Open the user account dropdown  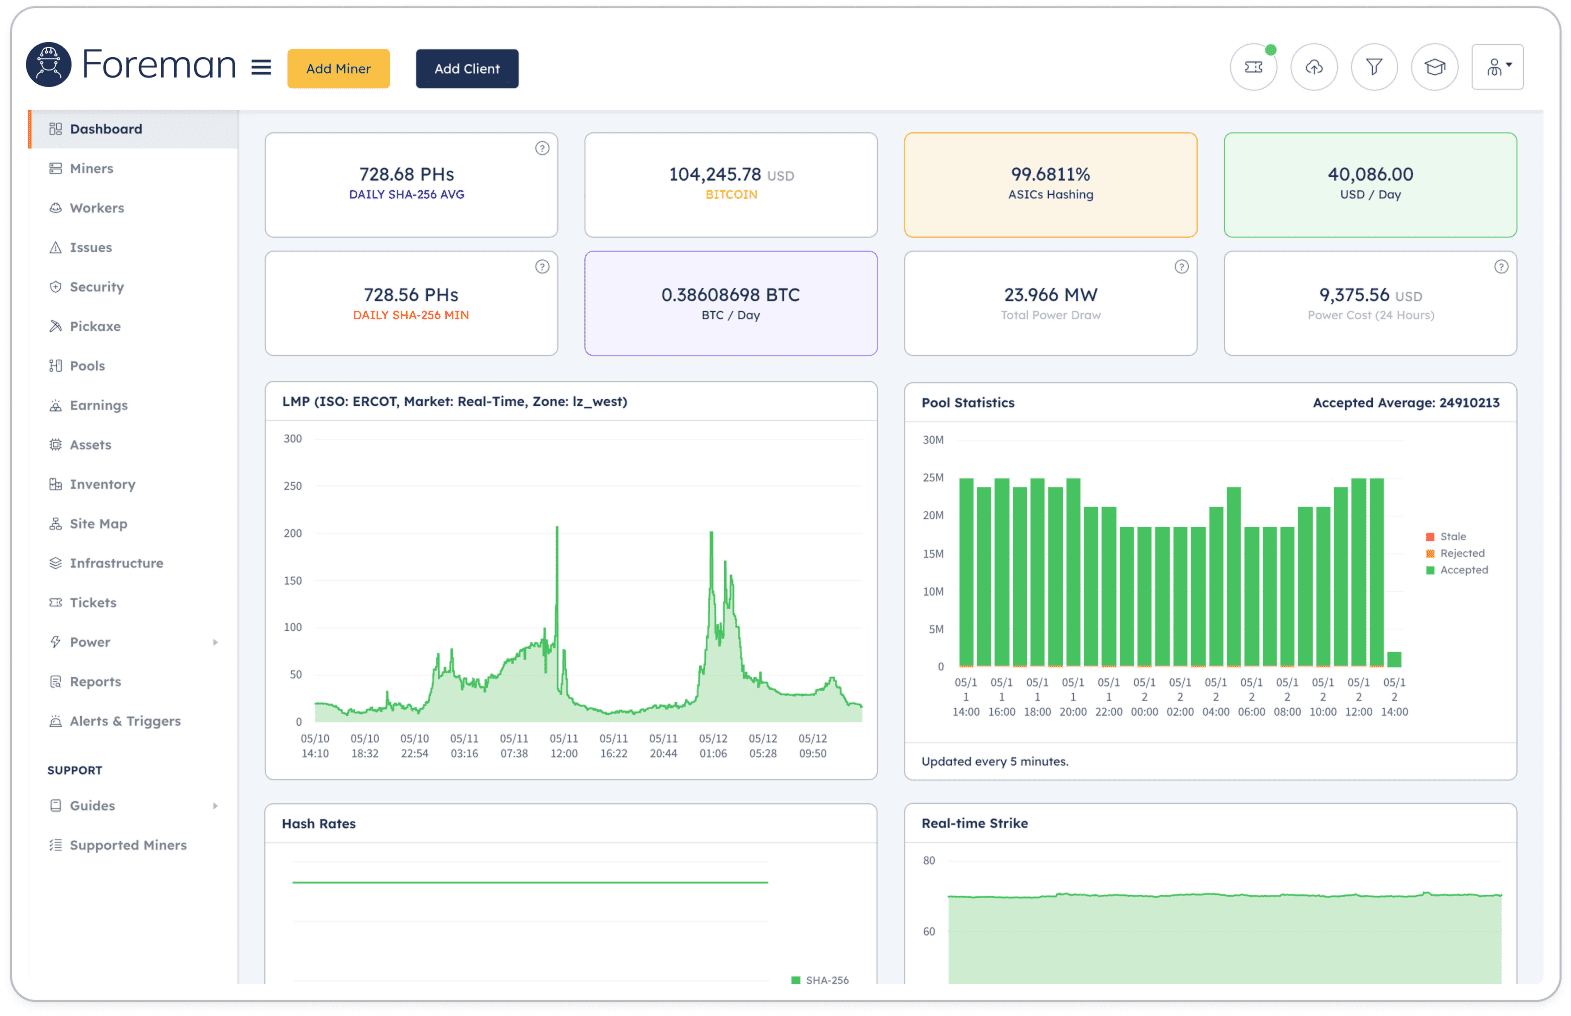[x=1497, y=67]
